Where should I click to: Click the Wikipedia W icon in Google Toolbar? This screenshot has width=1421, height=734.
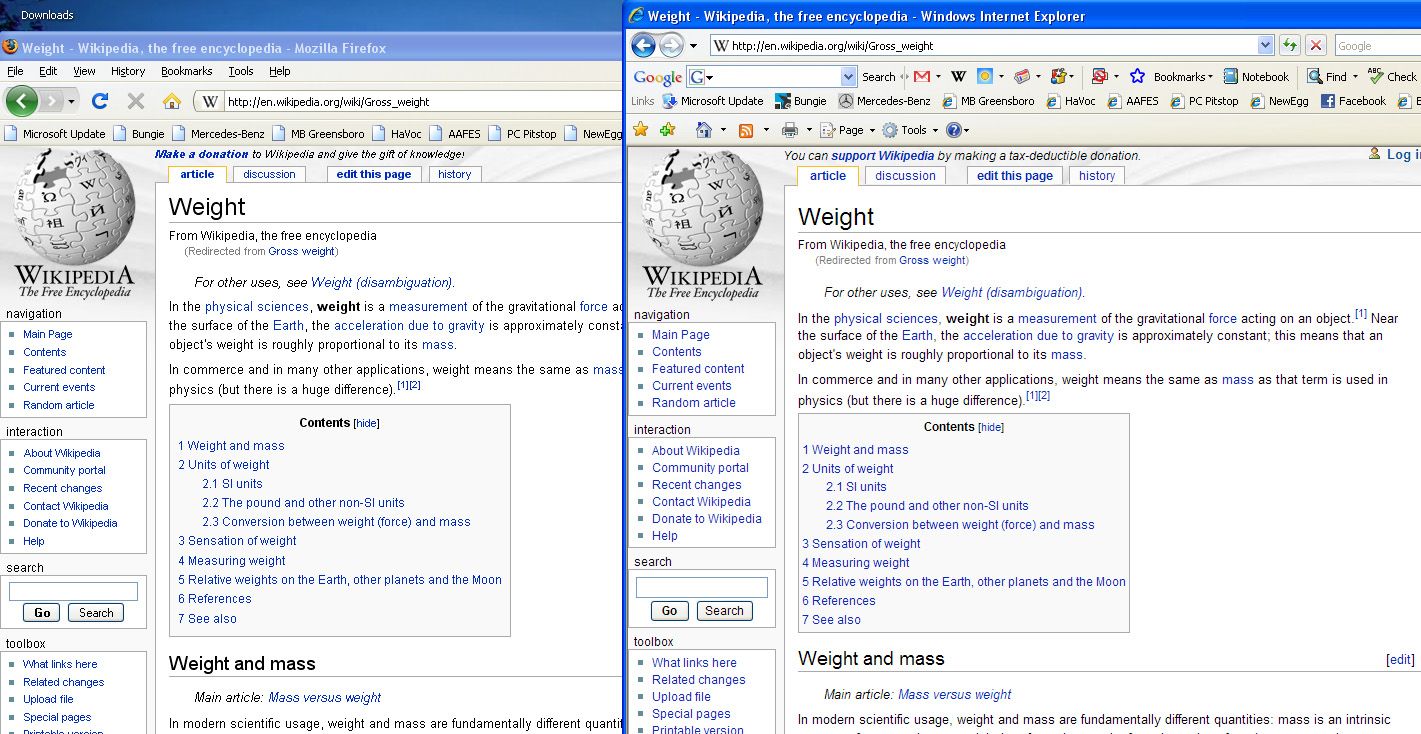click(958, 76)
